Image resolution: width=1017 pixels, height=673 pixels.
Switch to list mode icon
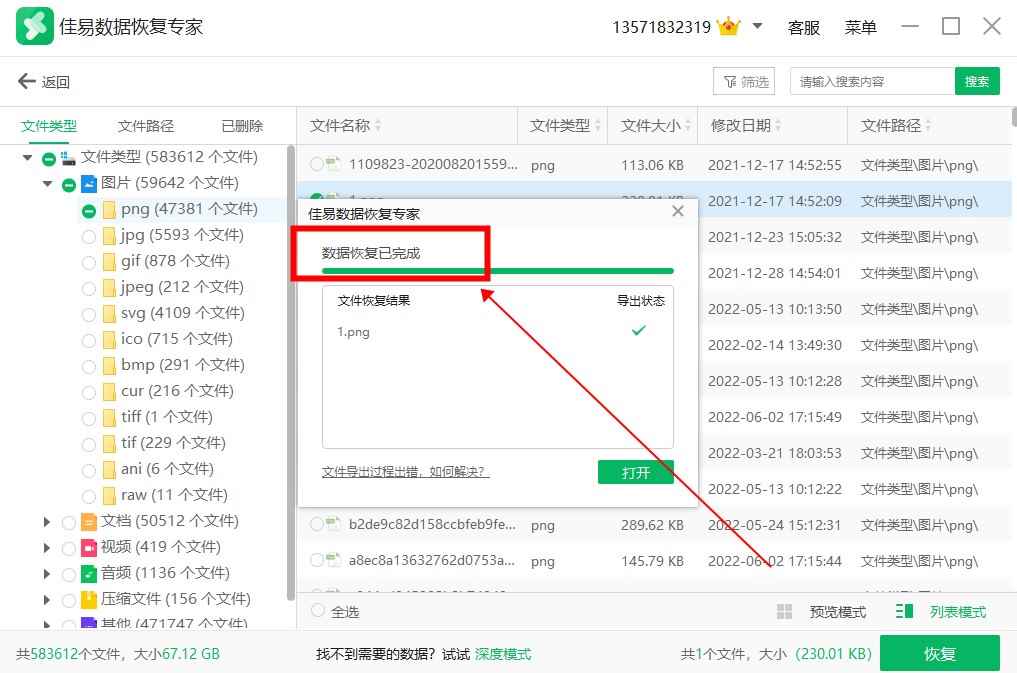(x=904, y=612)
